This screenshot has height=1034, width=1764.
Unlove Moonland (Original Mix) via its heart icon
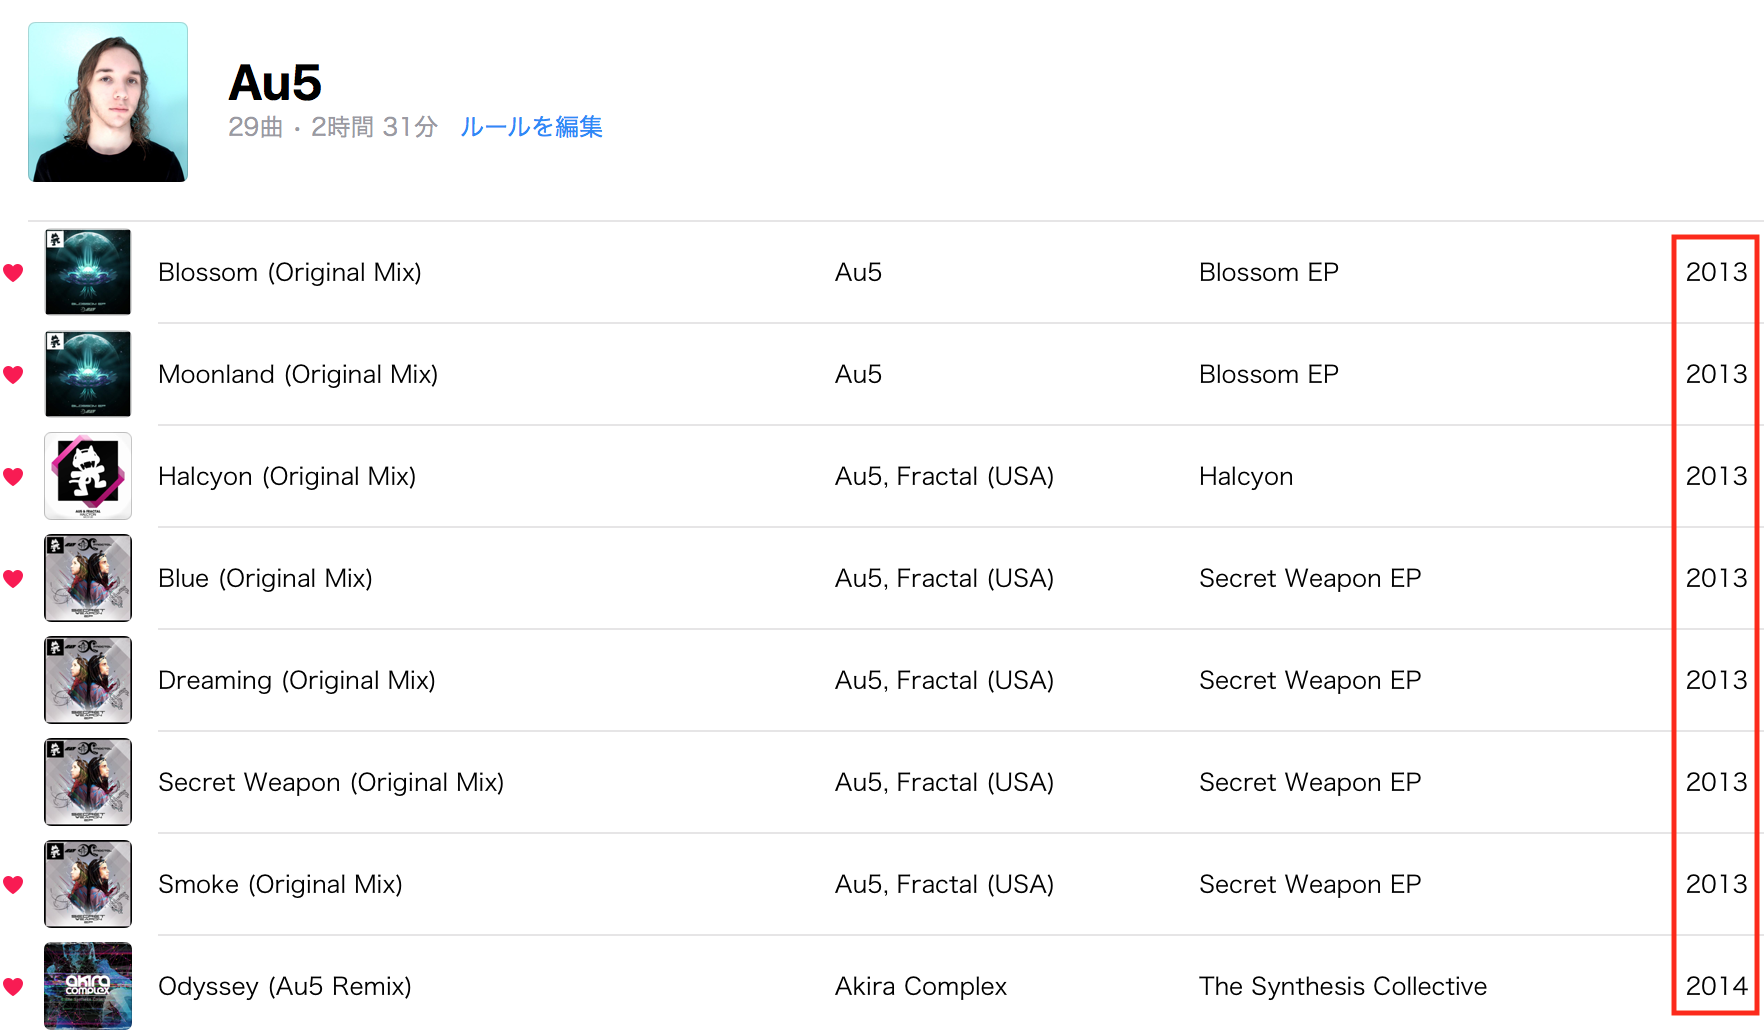(13, 374)
